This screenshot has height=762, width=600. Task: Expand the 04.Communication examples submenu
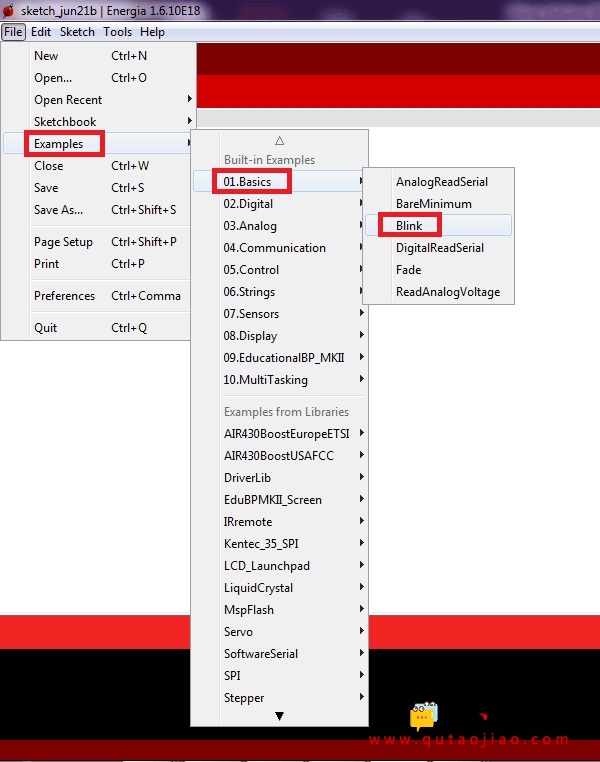coord(279,248)
